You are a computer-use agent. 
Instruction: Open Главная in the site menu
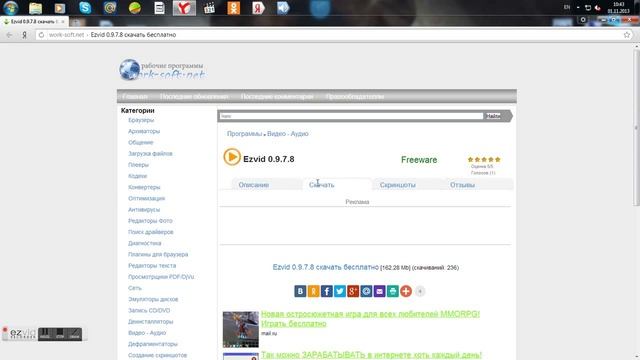[135, 97]
